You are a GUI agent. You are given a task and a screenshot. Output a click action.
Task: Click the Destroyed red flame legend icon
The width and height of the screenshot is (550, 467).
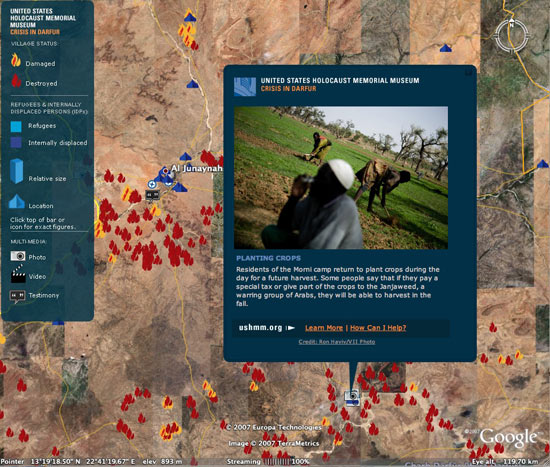pos(16,80)
